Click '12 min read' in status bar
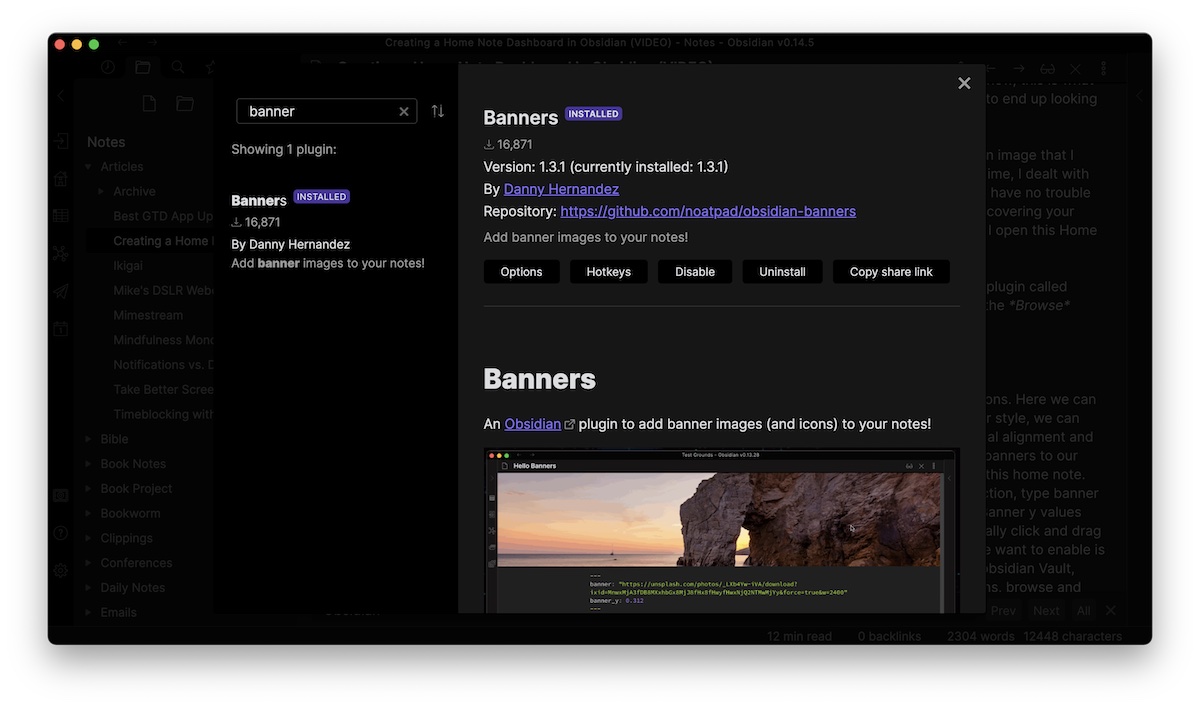The height and width of the screenshot is (708, 1200). tap(799, 636)
